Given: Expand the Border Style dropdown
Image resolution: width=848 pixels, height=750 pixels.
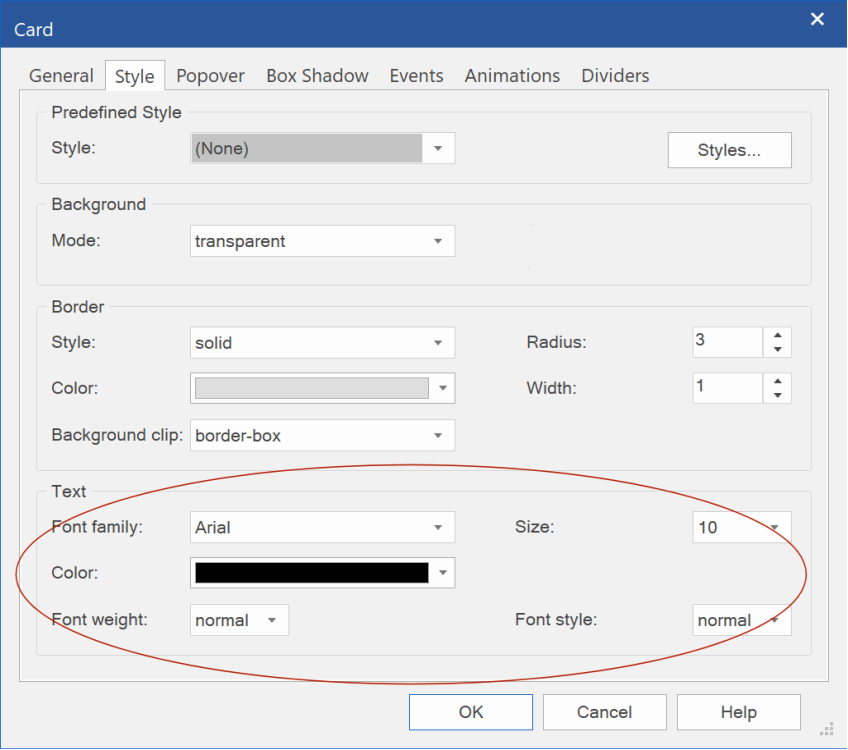Looking at the screenshot, I should point(438,343).
